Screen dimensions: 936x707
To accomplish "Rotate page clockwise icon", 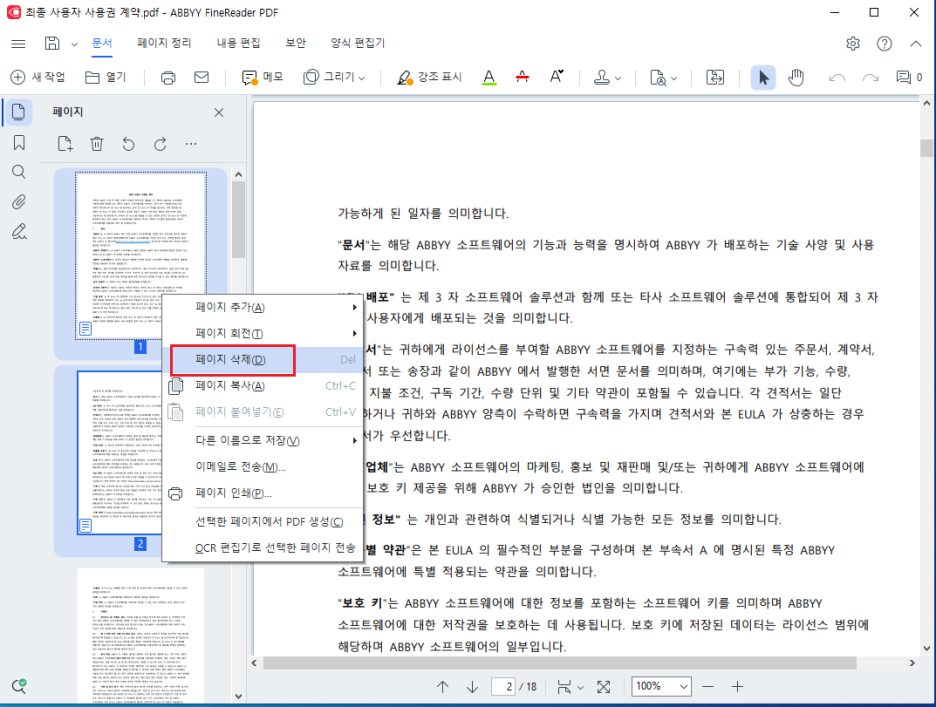I will 160,144.
